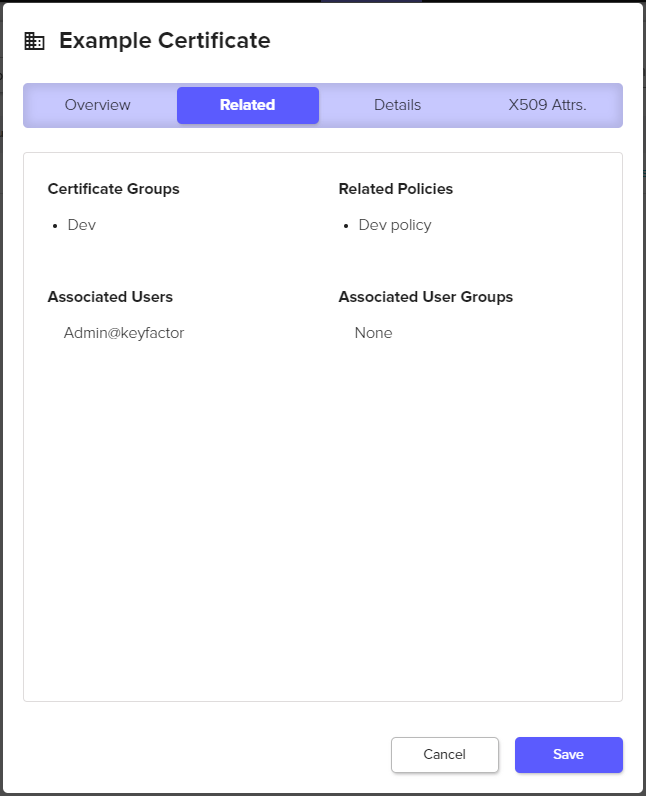Click the certificate grid icon beside the title
The width and height of the screenshot is (646, 796).
(35, 41)
